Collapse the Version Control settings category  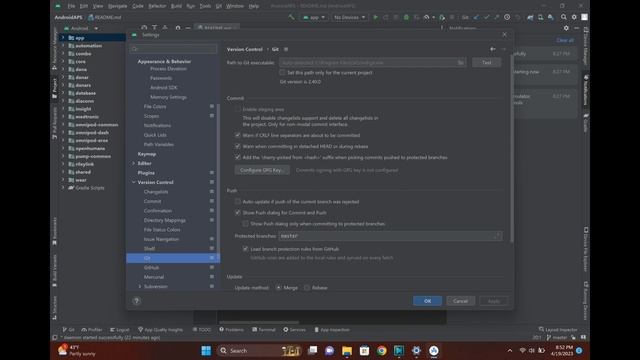133,182
